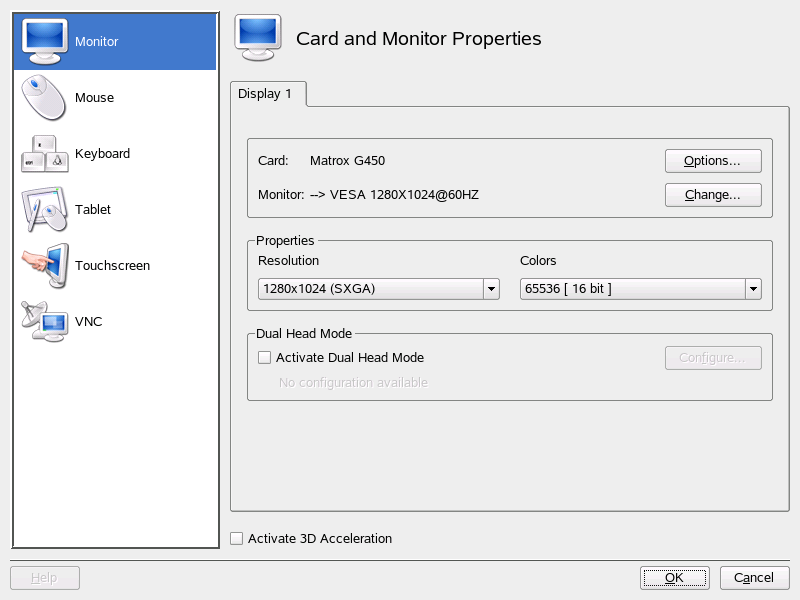
Task: Open the VNC icon entry
Action: click(44, 321)
